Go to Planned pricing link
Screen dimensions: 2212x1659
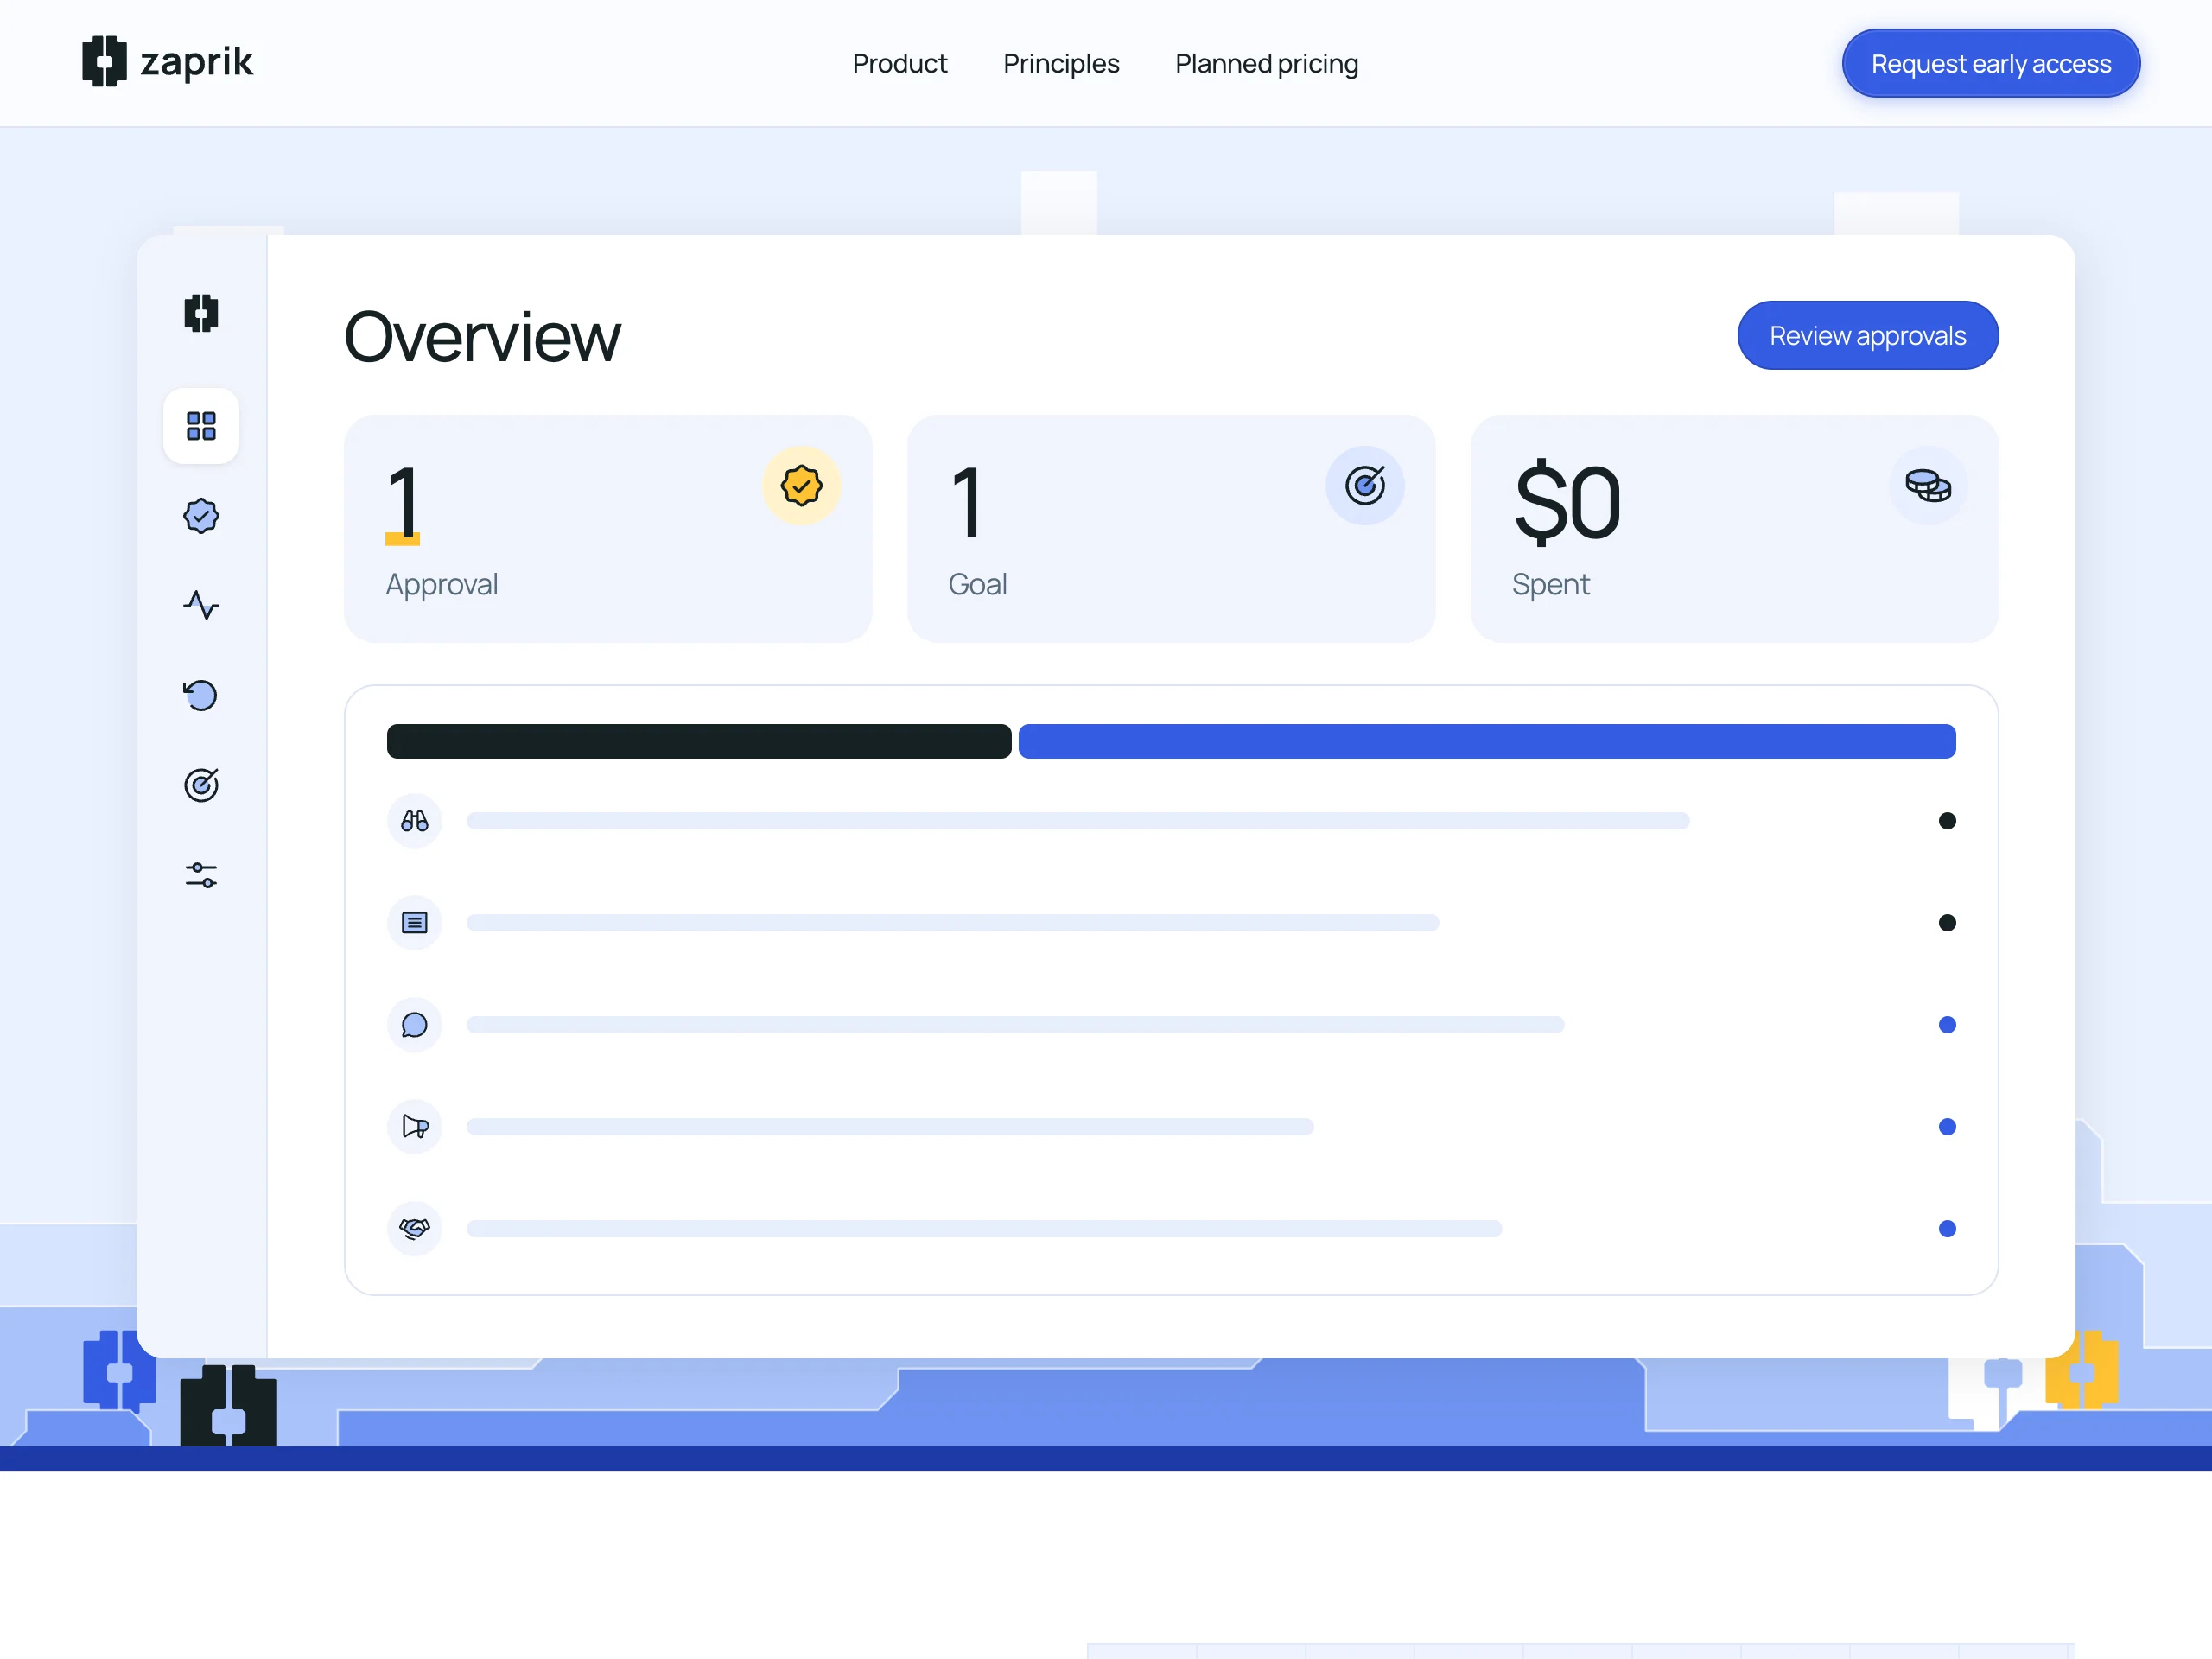1266,64
